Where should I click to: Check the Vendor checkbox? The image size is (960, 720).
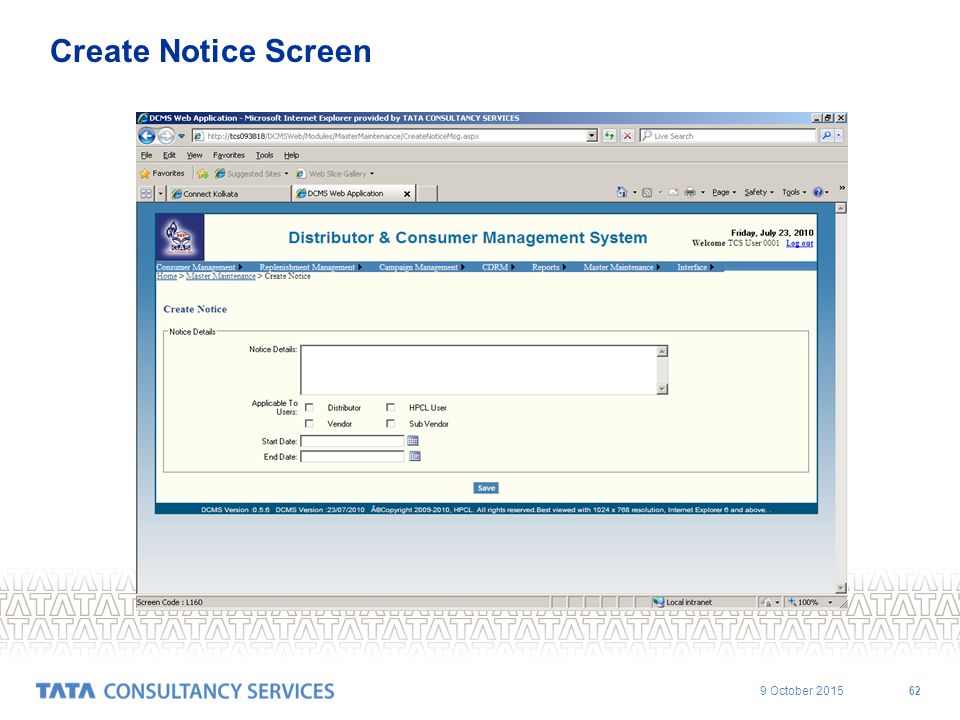pos(309,423)
